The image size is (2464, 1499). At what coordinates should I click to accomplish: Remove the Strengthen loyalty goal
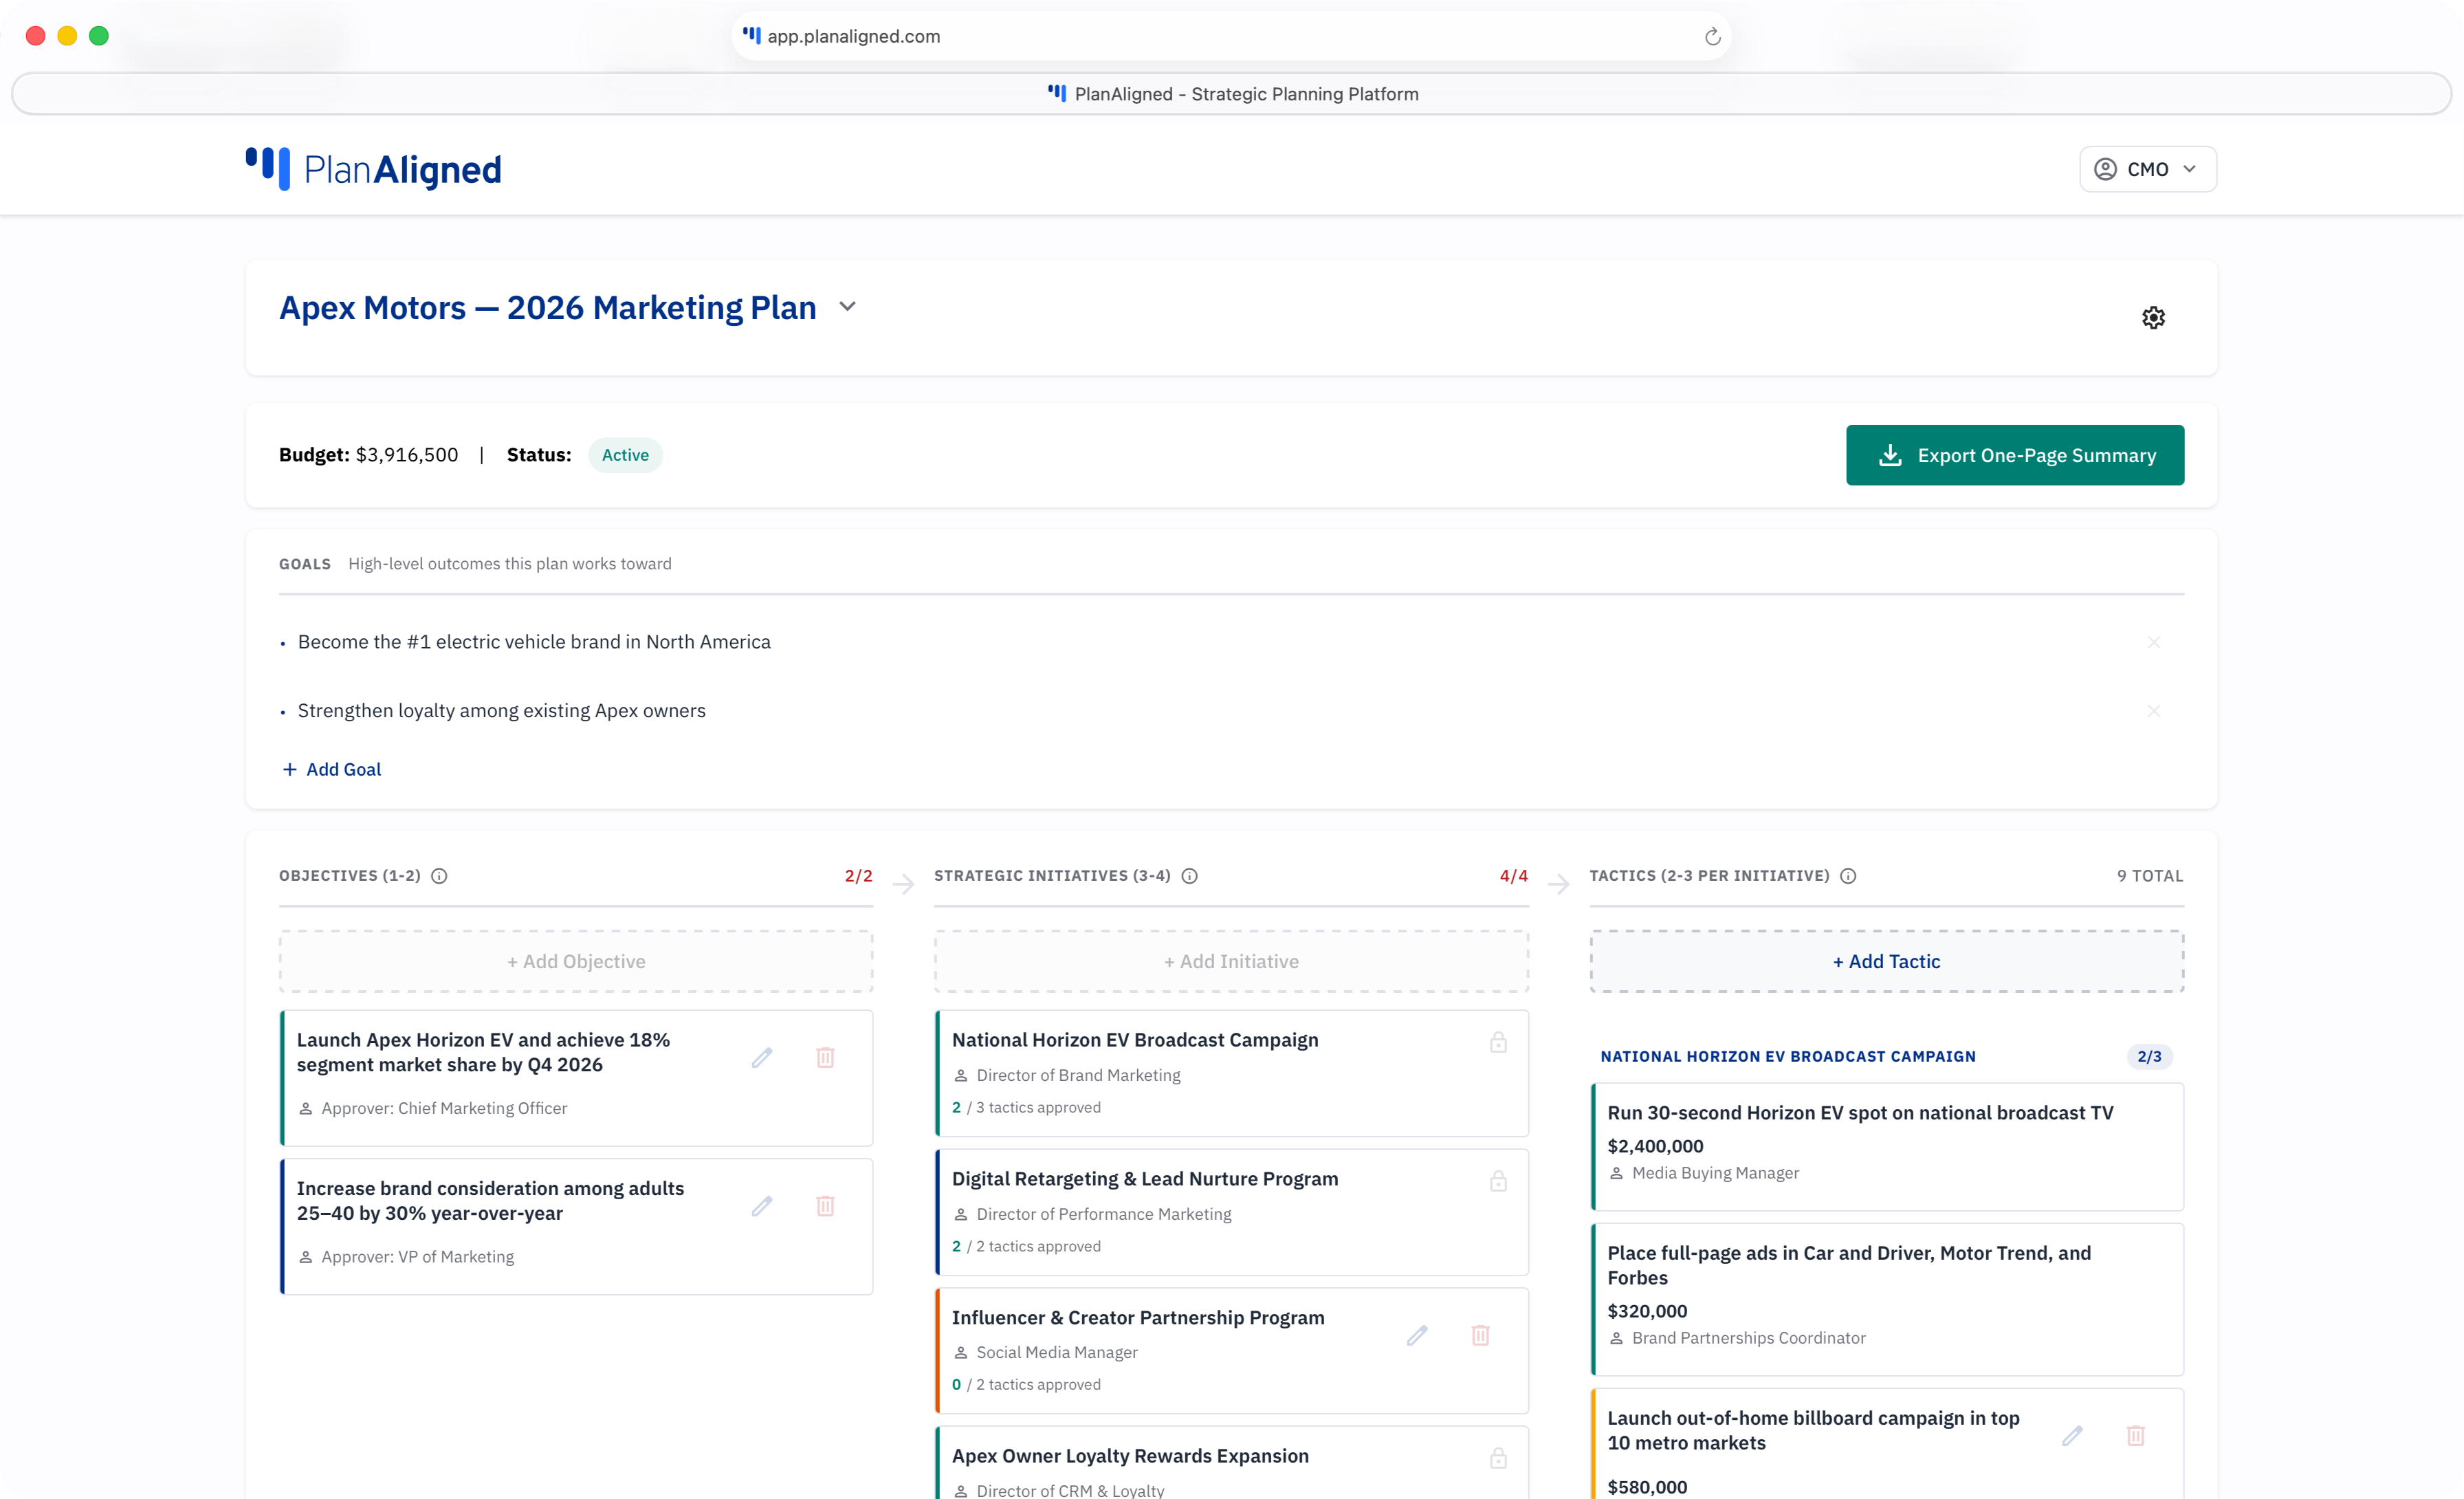[x=2153, y=711]
